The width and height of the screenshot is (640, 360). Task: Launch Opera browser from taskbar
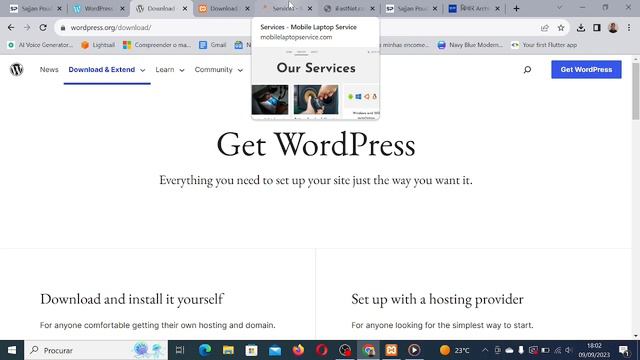322,350
